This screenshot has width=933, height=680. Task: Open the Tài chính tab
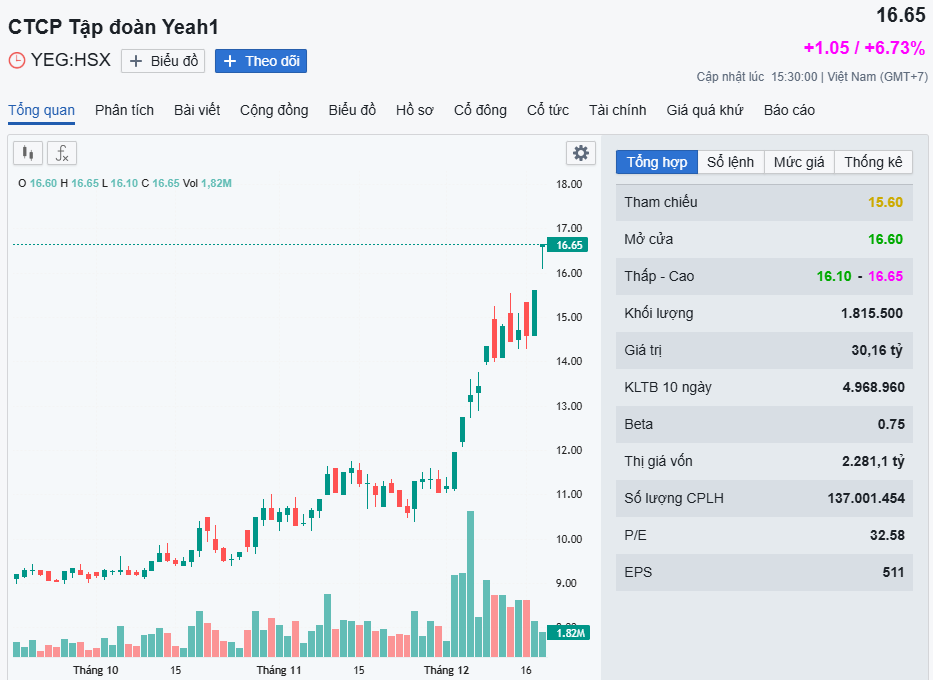pyautogui.click(x=617, y=110)
